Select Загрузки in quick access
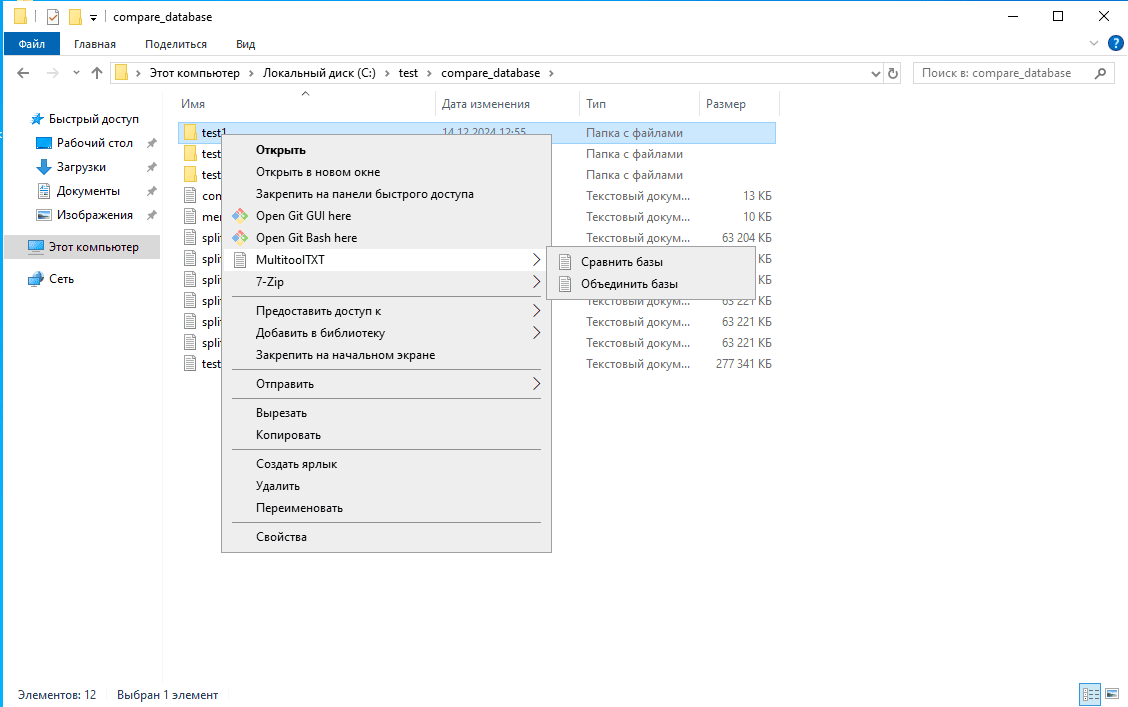This screenshot has height=707, width=1128. click(81, 167)
